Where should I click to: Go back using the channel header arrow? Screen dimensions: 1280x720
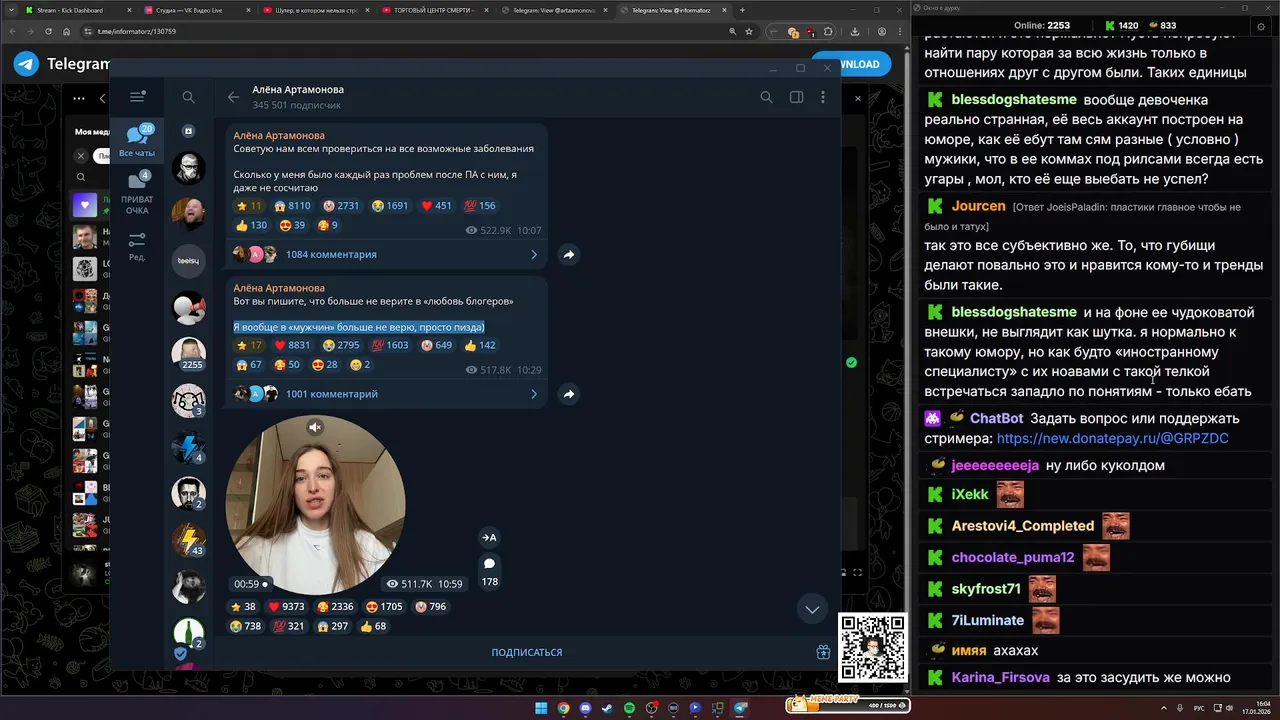233,97
